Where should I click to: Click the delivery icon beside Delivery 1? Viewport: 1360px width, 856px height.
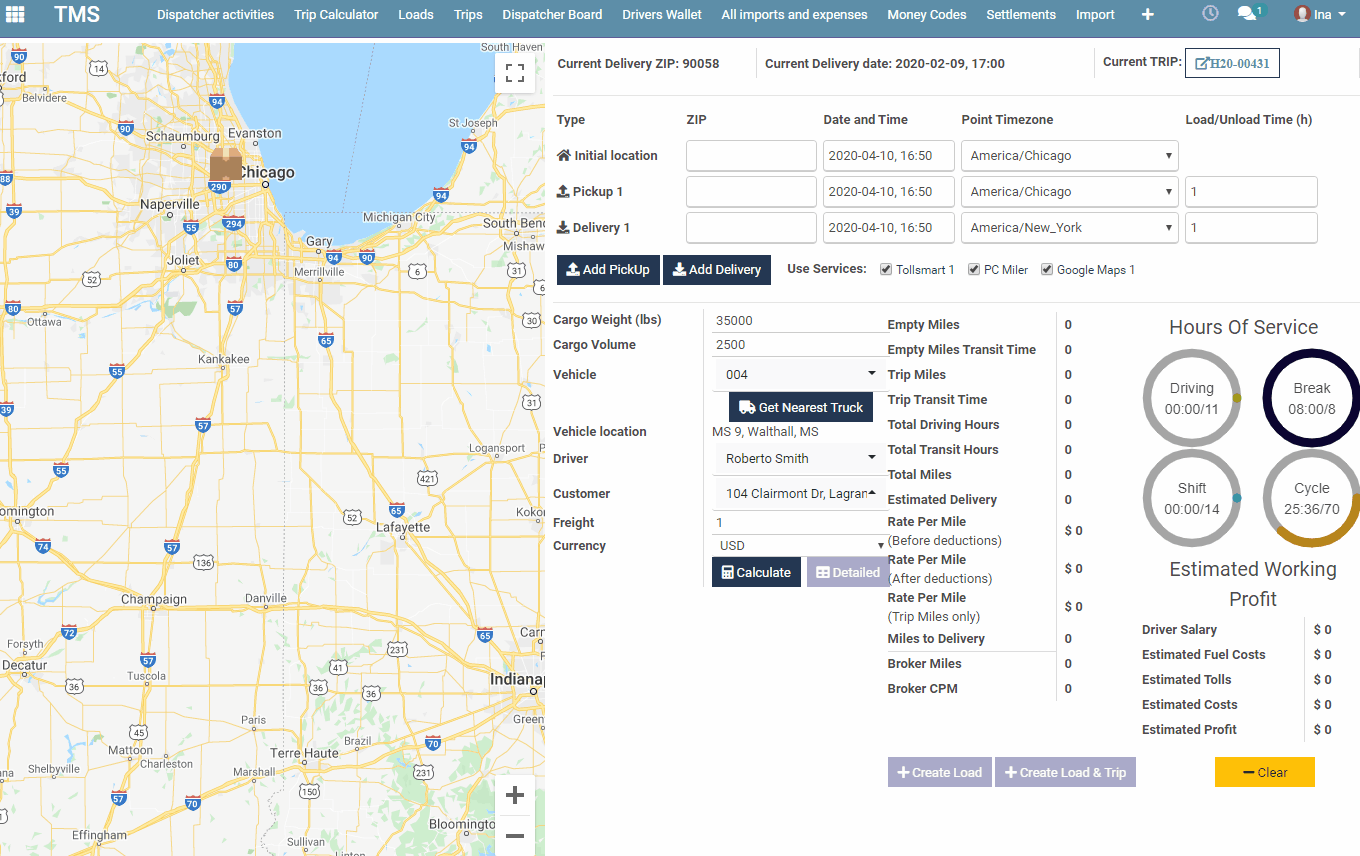coord(564,227)
